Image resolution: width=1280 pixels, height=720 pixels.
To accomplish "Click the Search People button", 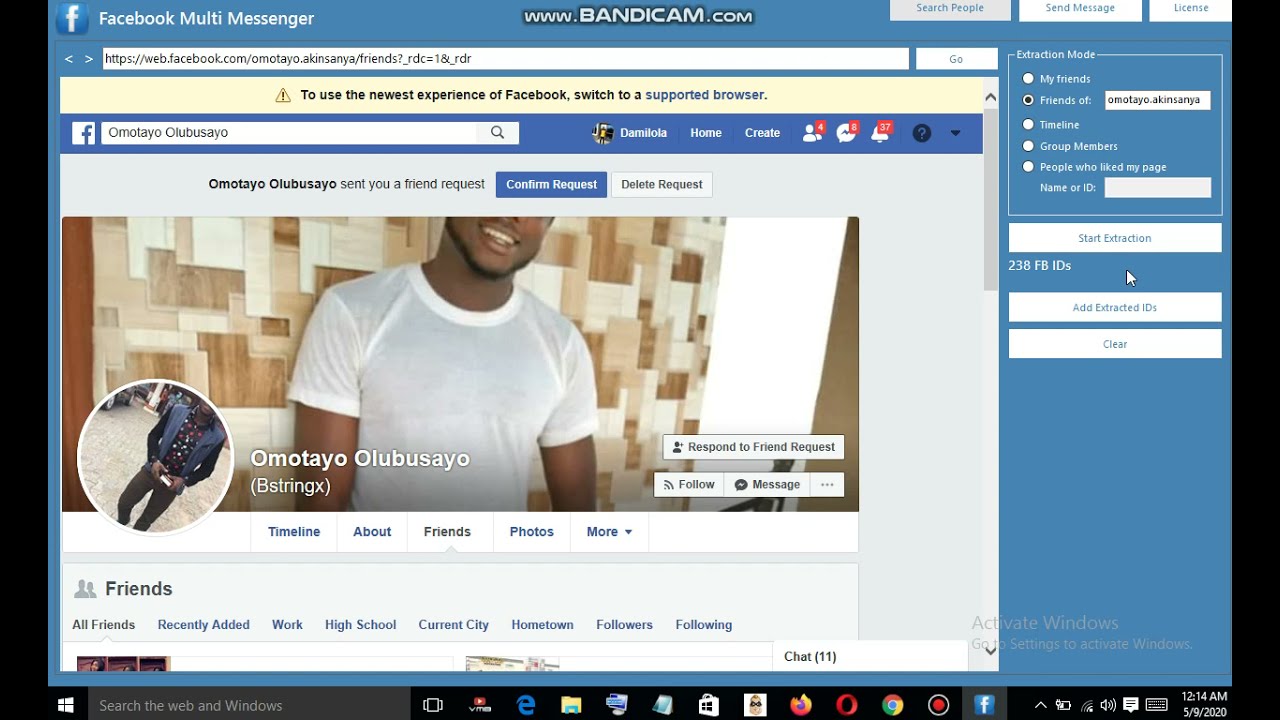I will [x=950, y=9].
